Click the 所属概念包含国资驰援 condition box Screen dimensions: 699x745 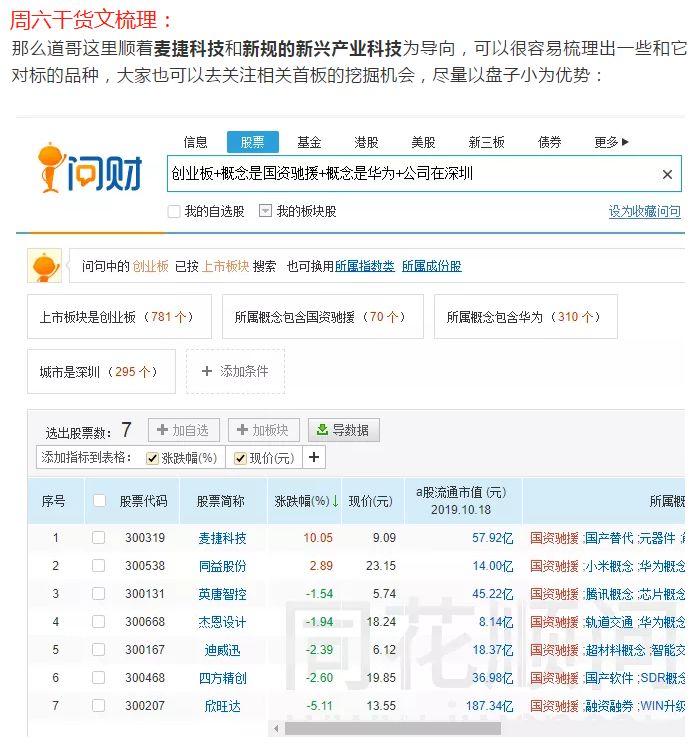[323, 316]
